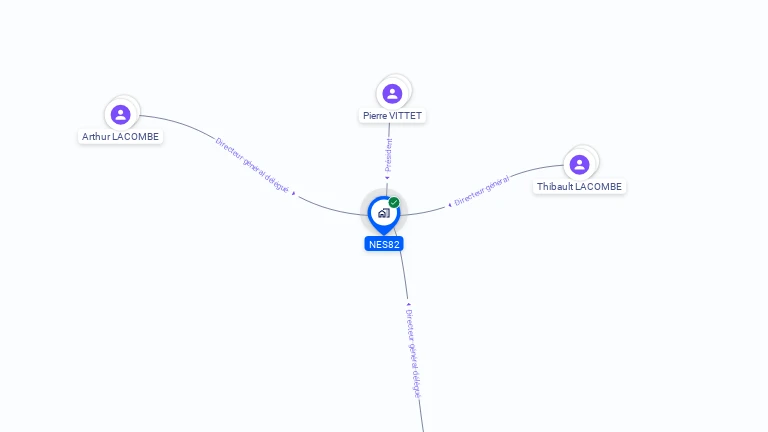Open the NES82 blue name label
768x432 pixels.
(384, 244)
